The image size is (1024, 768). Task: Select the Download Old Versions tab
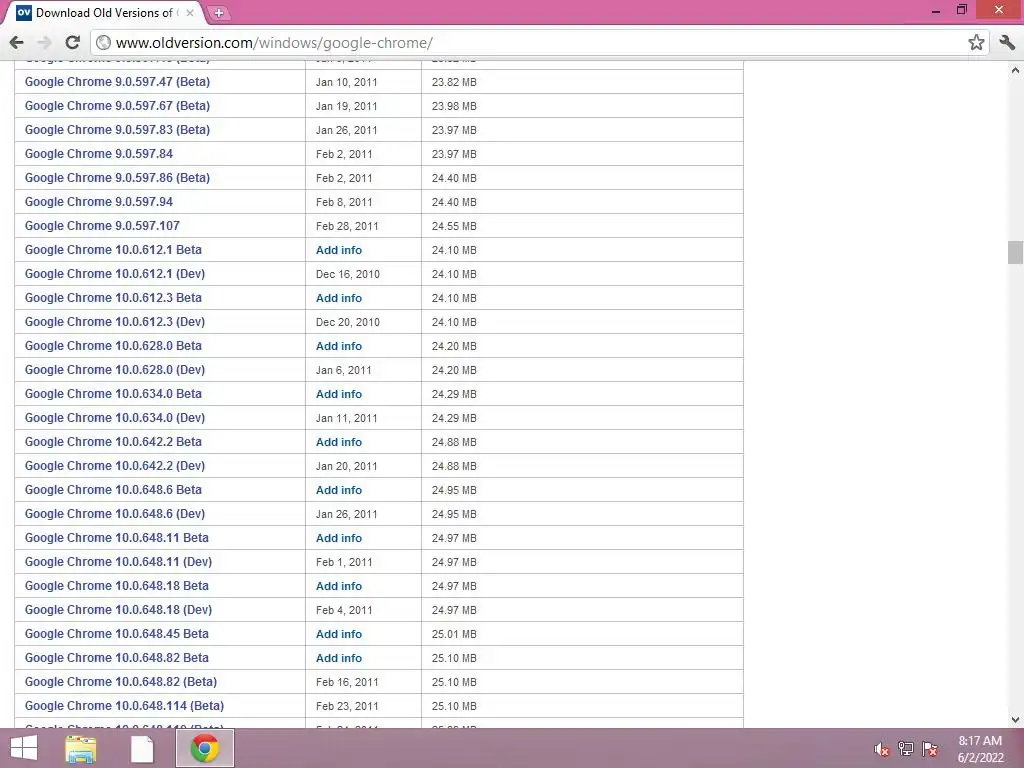click(x=104, y=13)
